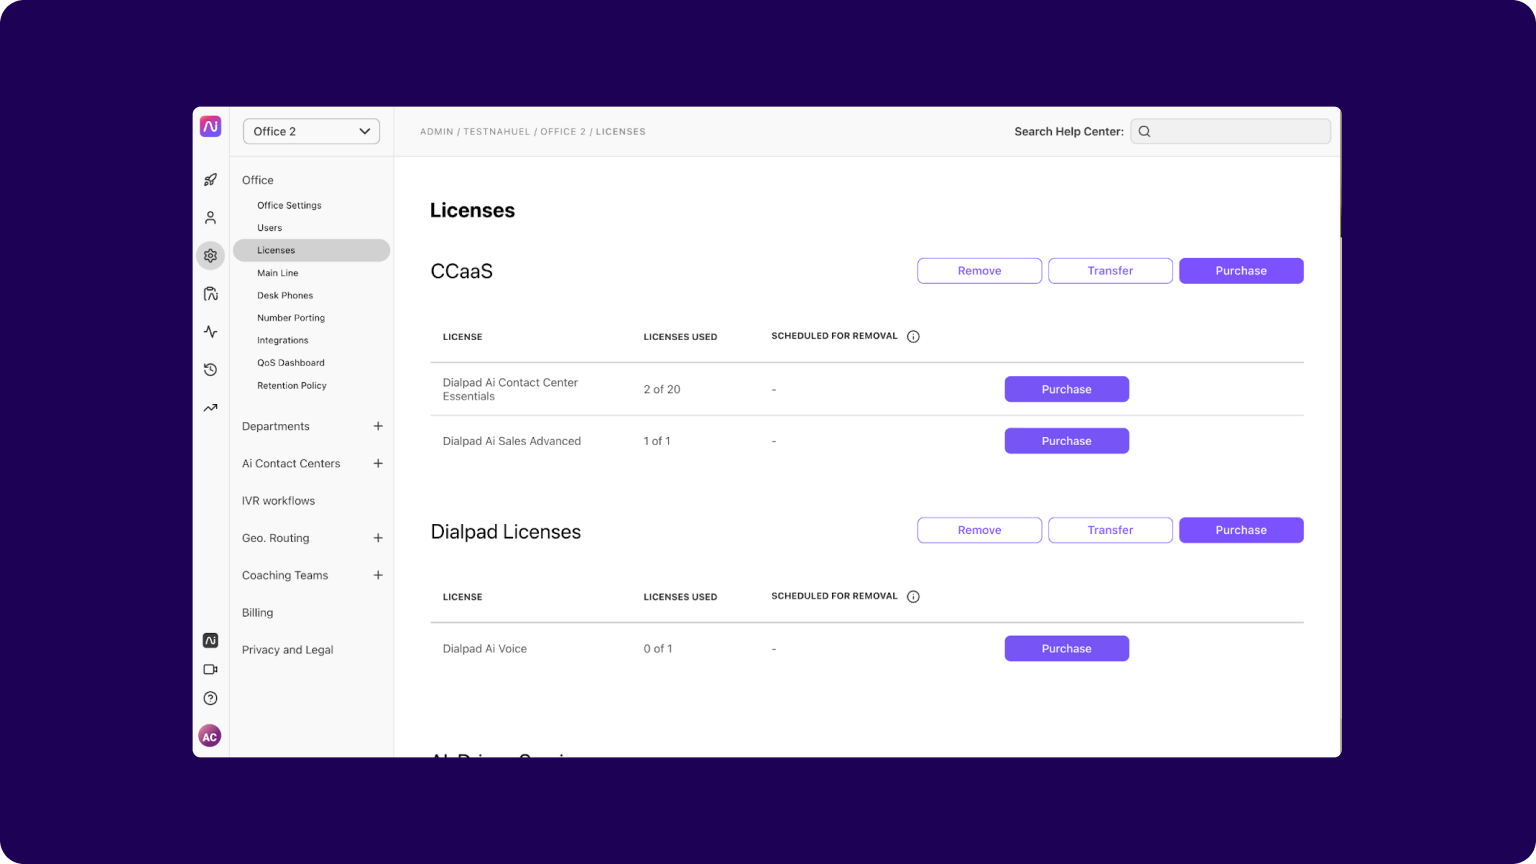Open Desk Phones in the sidebar

(x=285, y=295)
